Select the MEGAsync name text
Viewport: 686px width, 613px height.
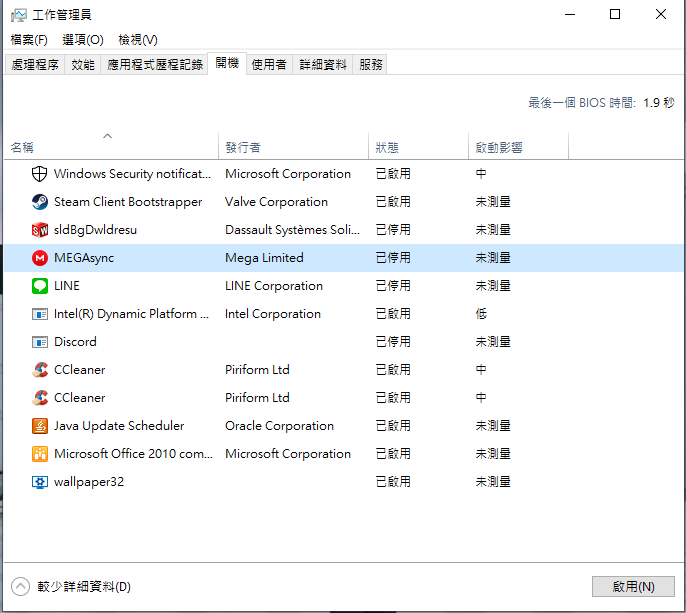(x=84, y=258)
